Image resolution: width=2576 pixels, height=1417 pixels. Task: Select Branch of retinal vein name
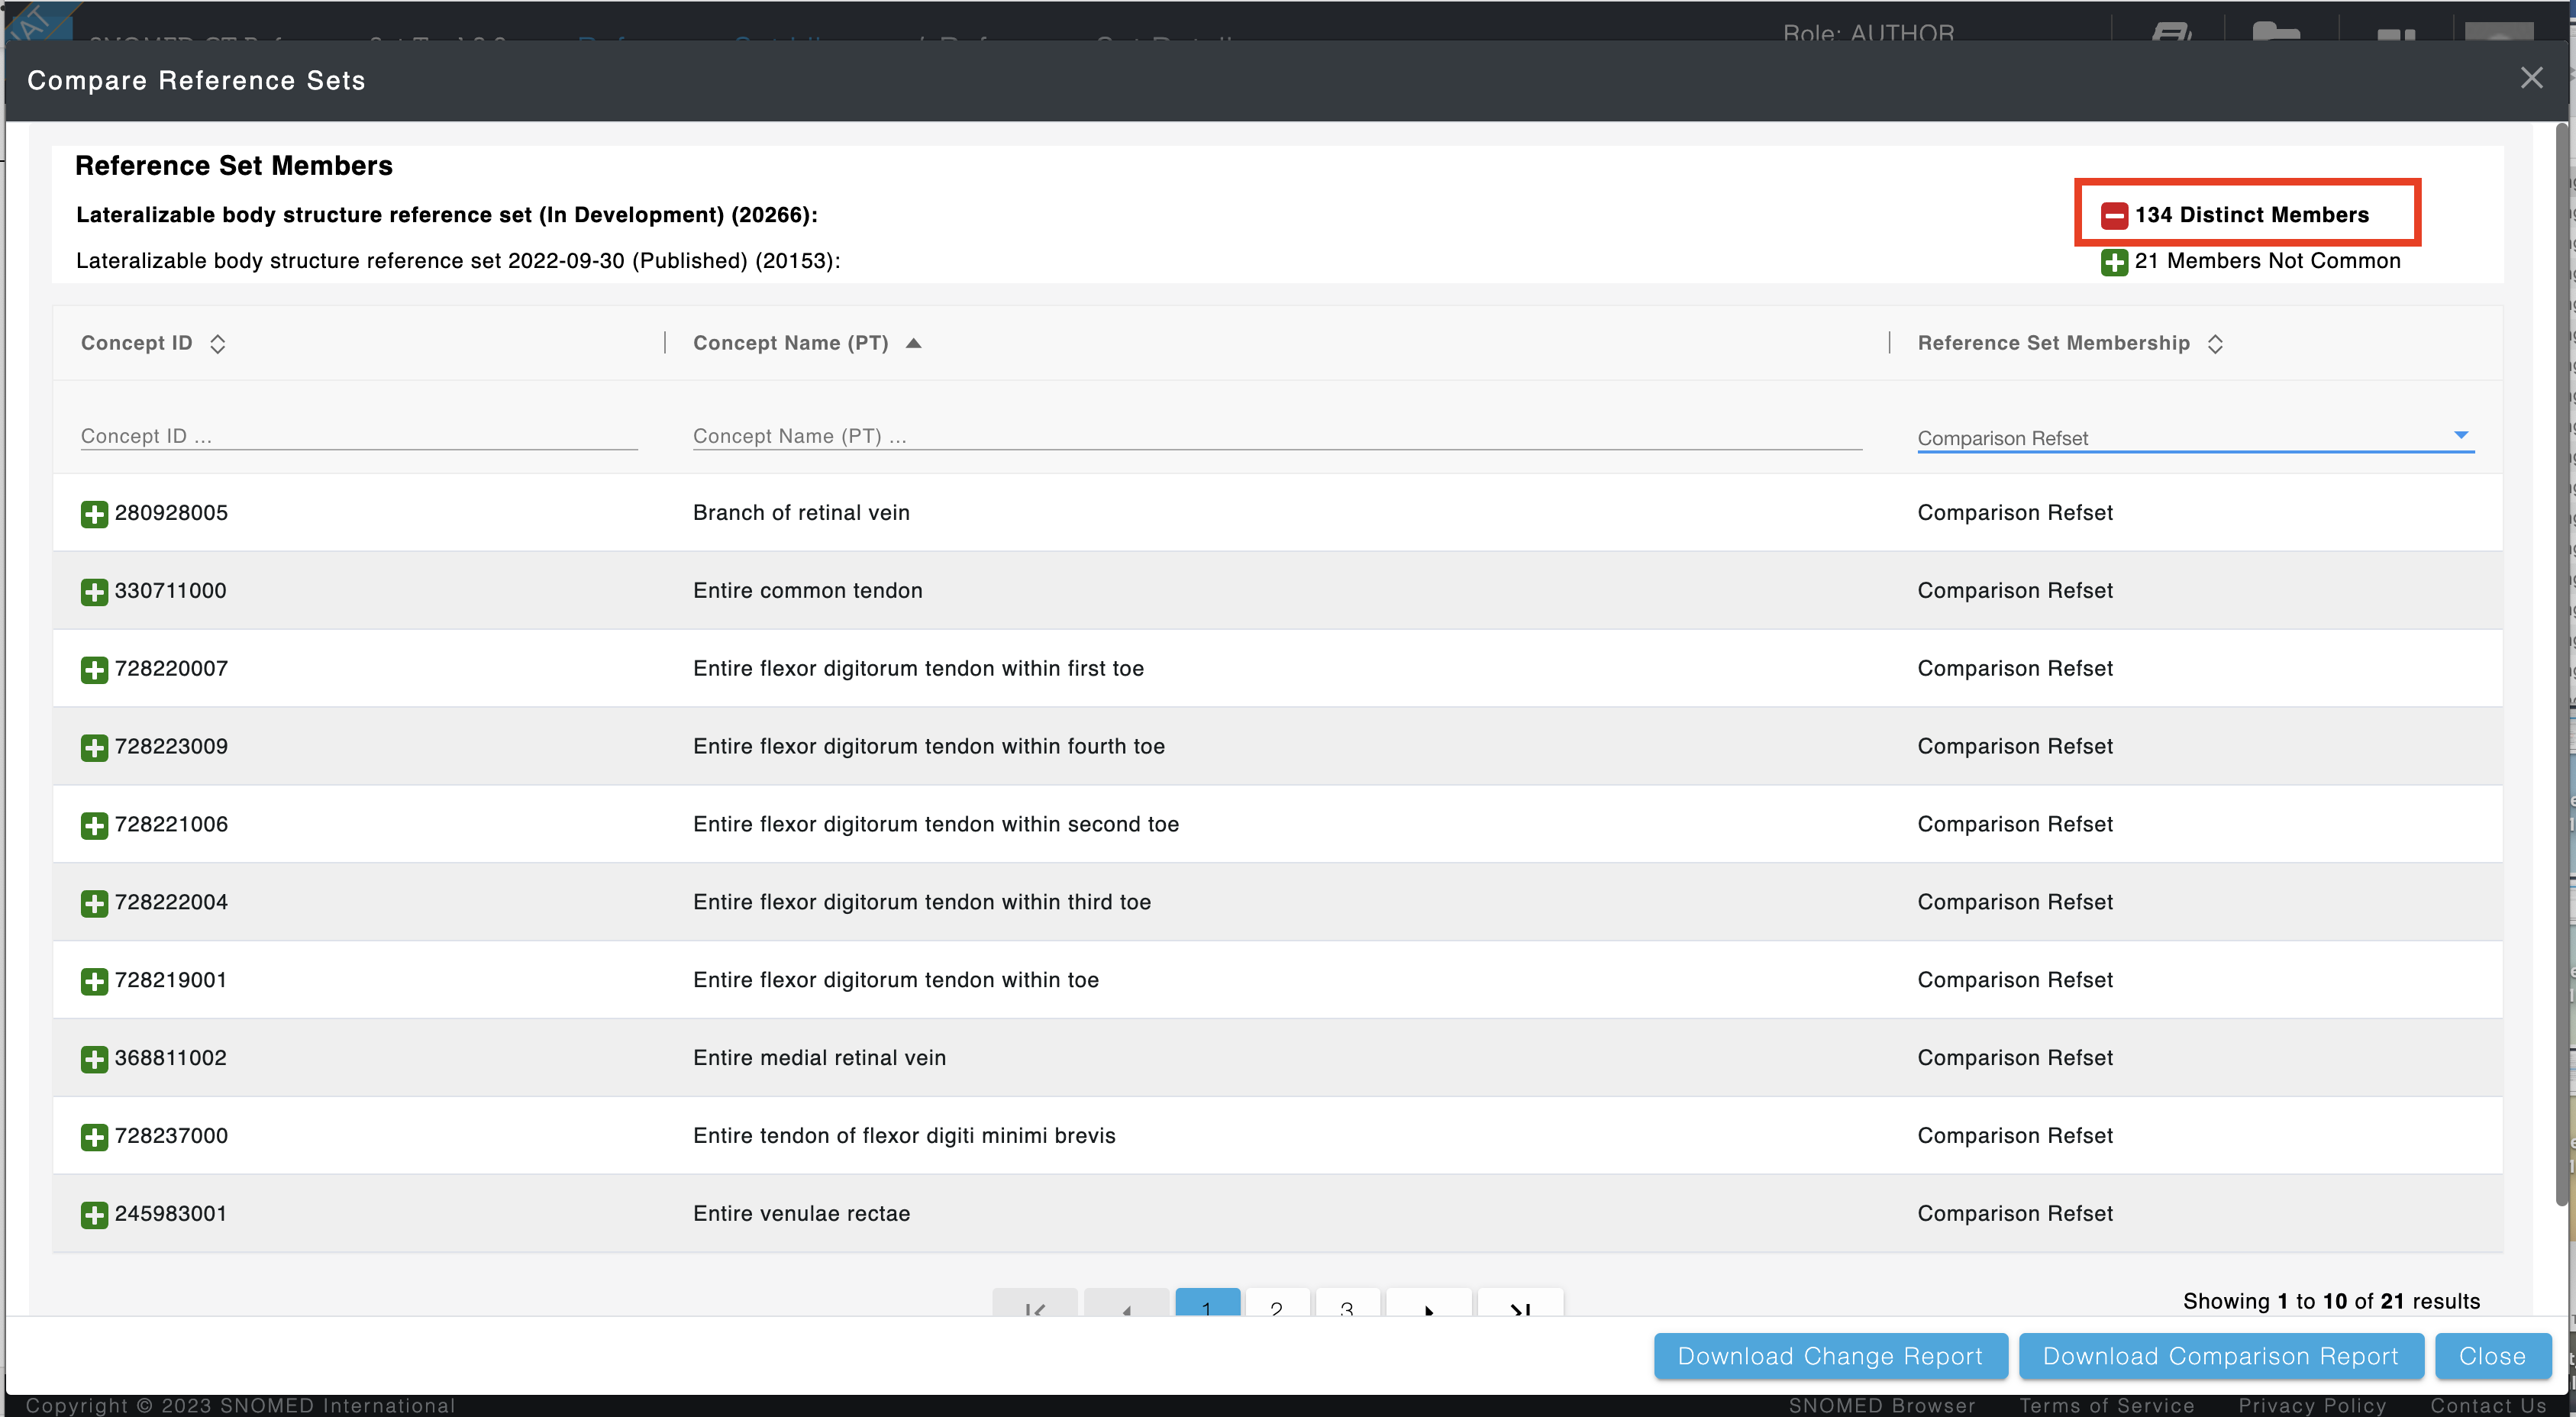tap(801, 513)
